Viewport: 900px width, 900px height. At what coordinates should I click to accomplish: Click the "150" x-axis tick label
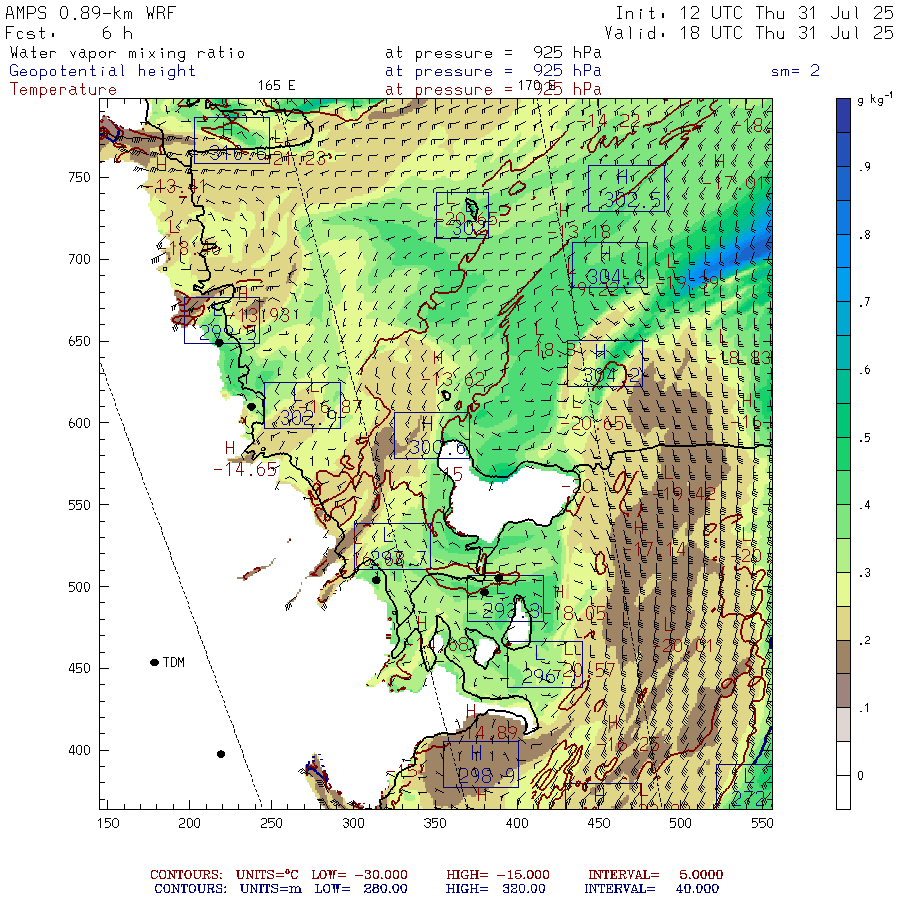click(x=108, y=823)
